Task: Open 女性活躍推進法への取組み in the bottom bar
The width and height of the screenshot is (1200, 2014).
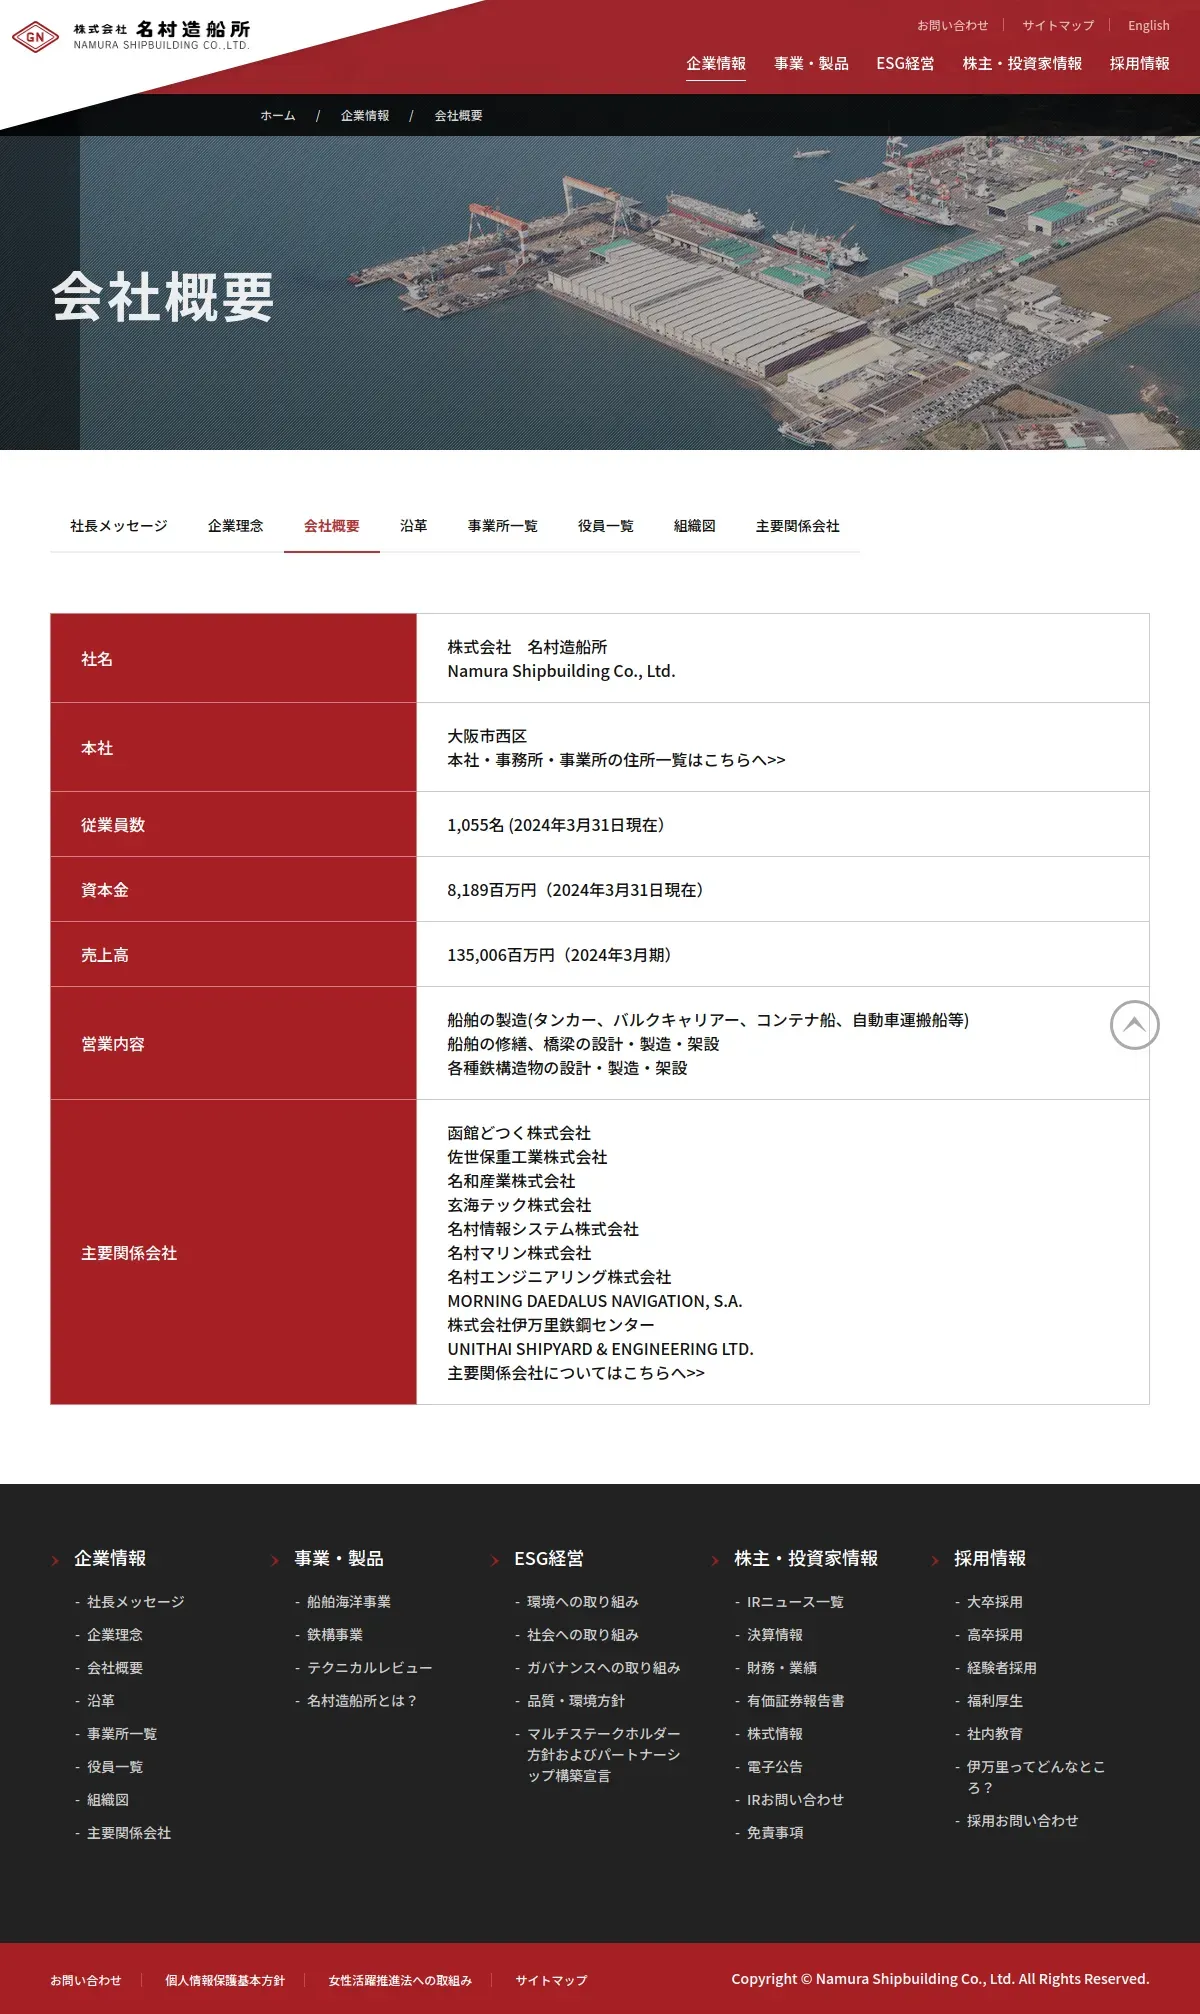Action: tap(400, 1980)
